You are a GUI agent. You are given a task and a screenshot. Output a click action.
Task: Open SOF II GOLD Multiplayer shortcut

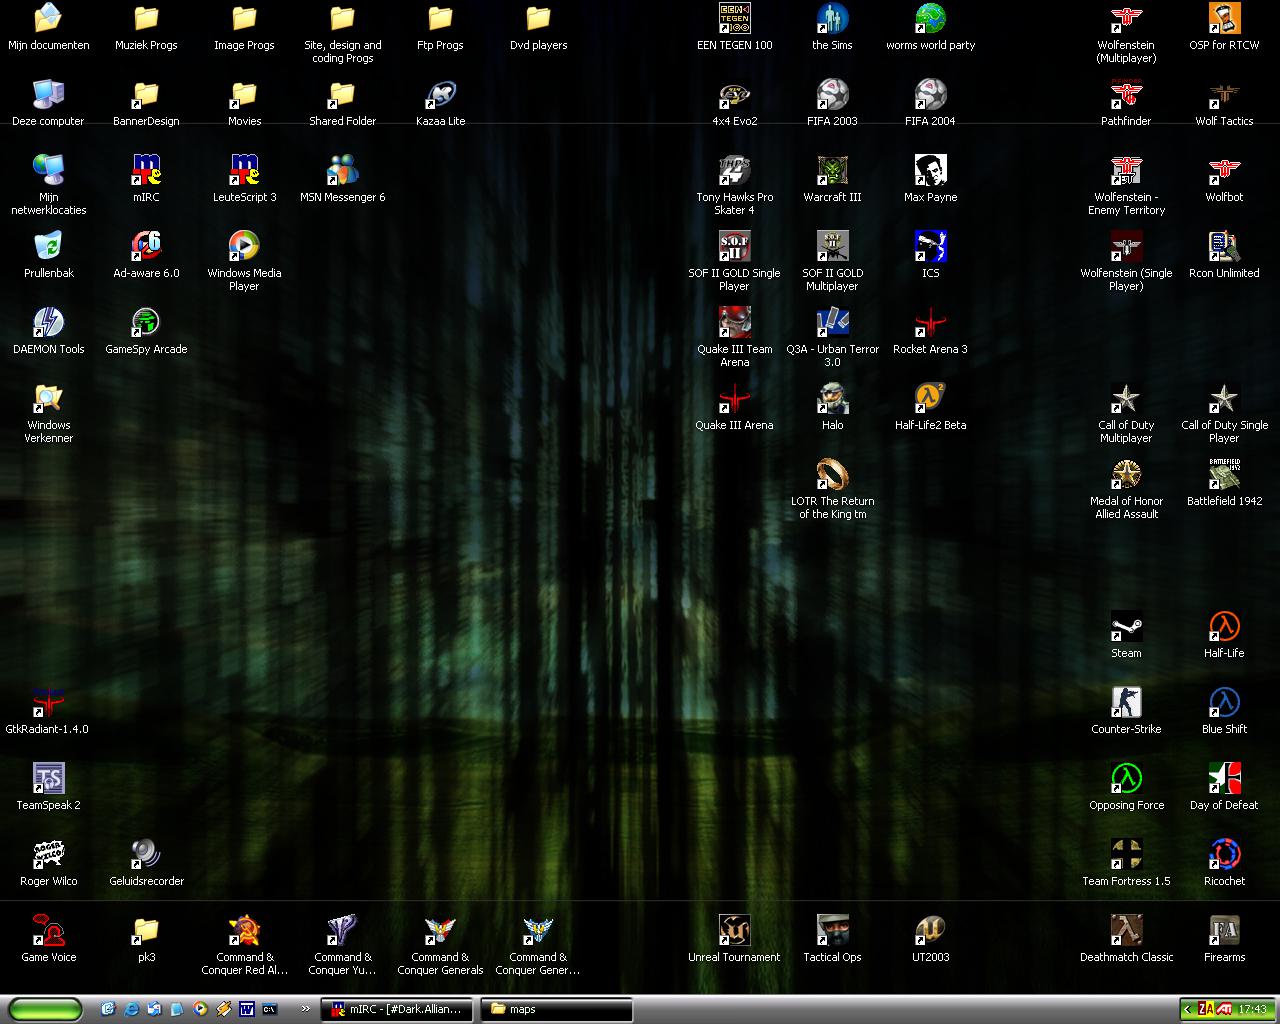pos(832,246)
